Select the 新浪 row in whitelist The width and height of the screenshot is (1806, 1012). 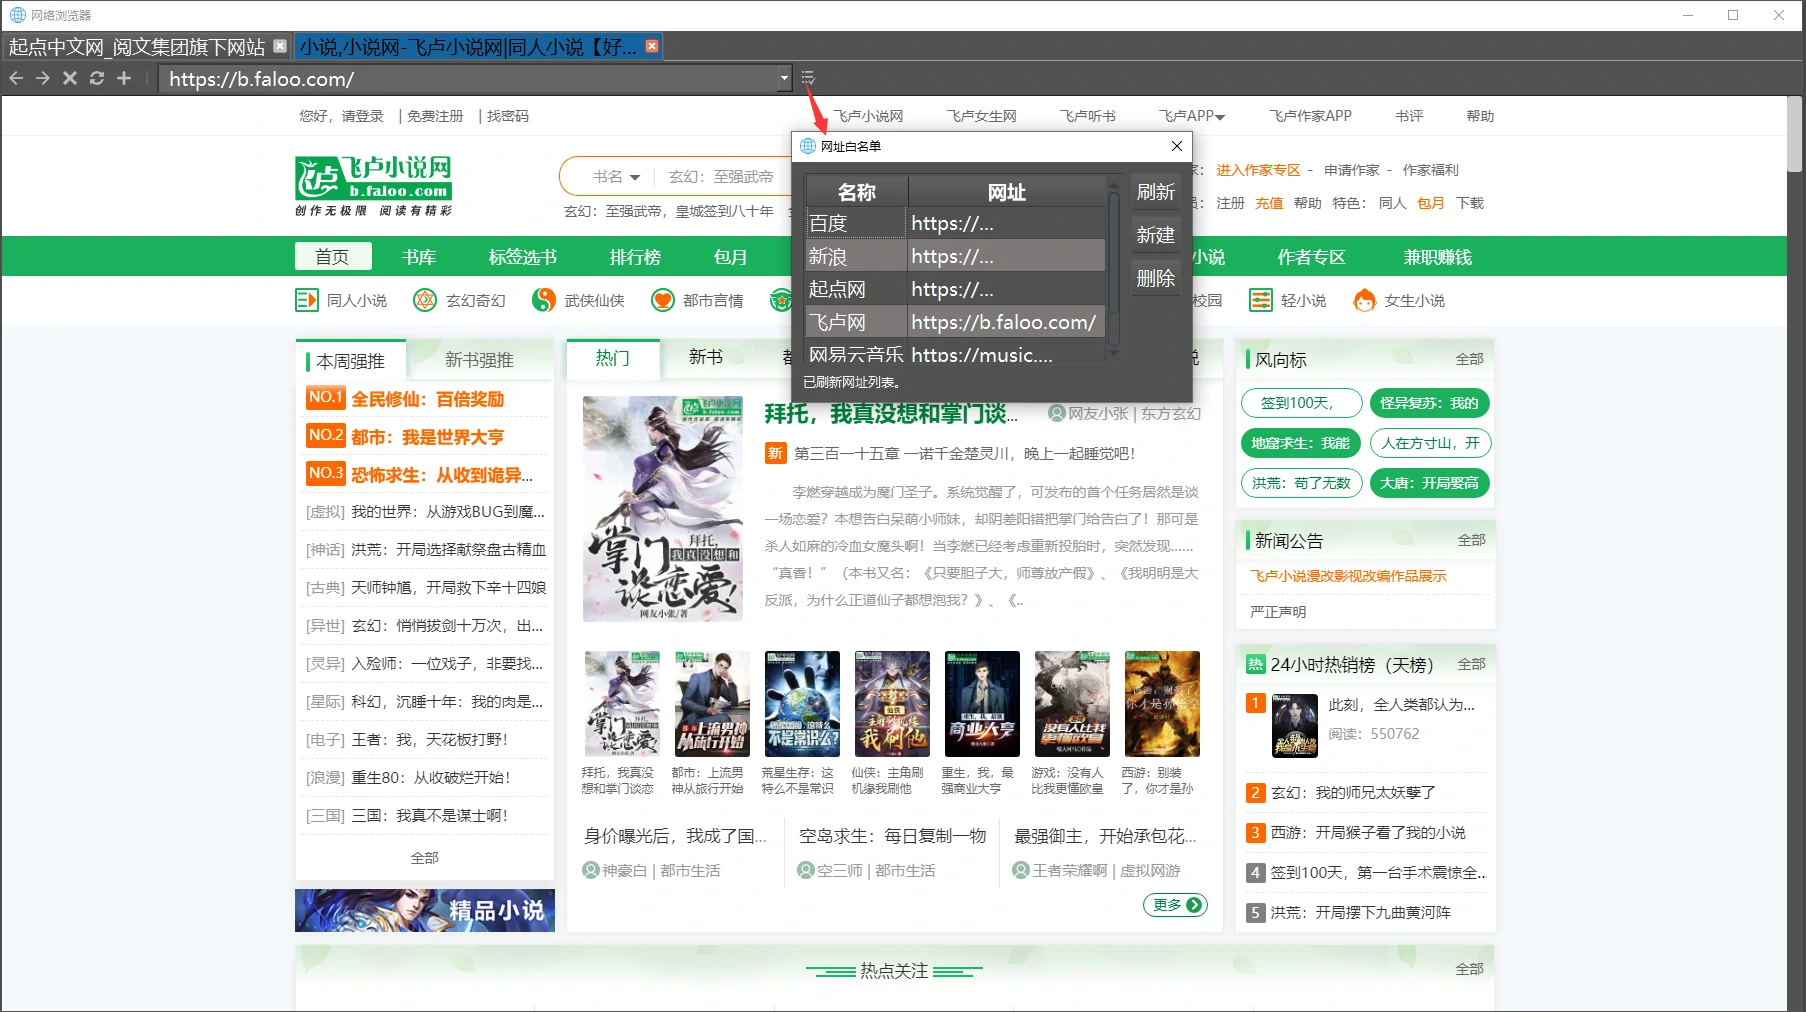tap(955, 256)
